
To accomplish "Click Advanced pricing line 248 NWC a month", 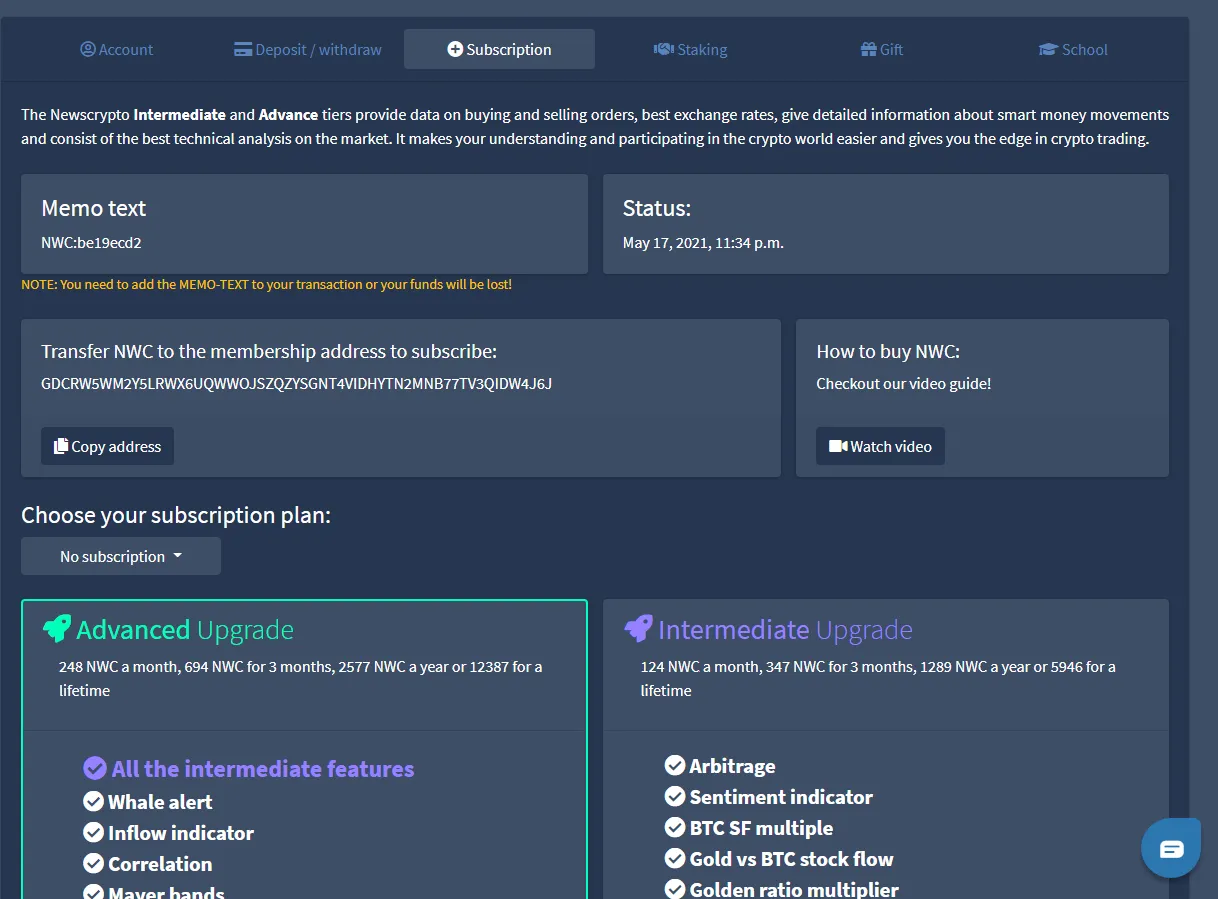I will [300, 678].
